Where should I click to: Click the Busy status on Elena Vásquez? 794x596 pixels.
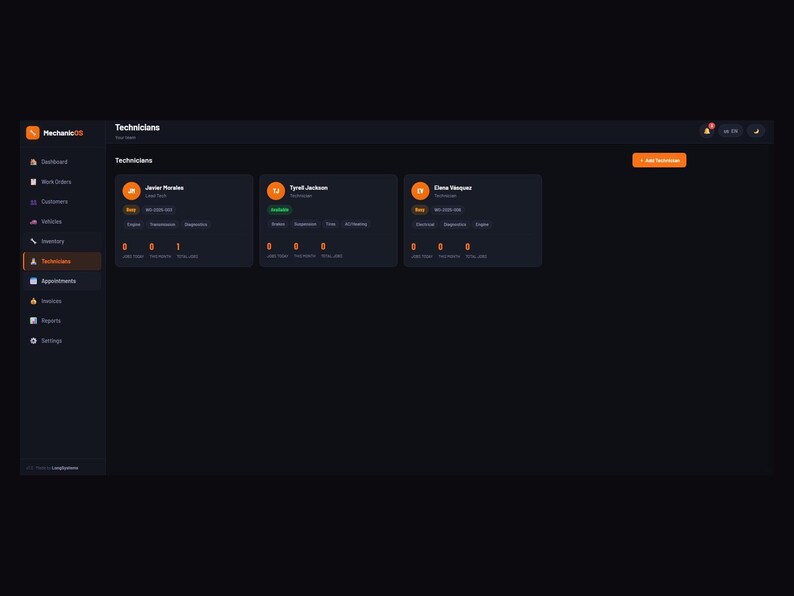tap(420, 210)
